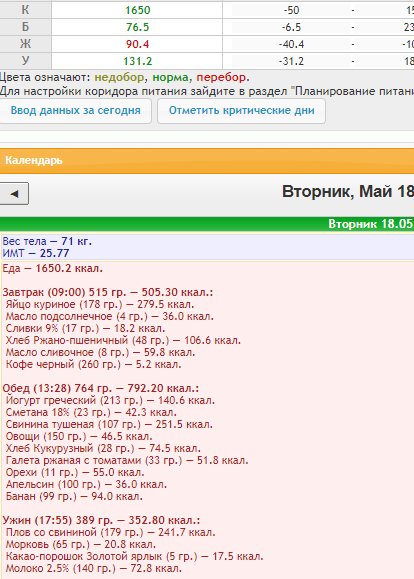The height and width of the screenshot is (579, 414).
Task: Click 'Сметана 18% (23 гр.)' row
Action: [91, 412]
